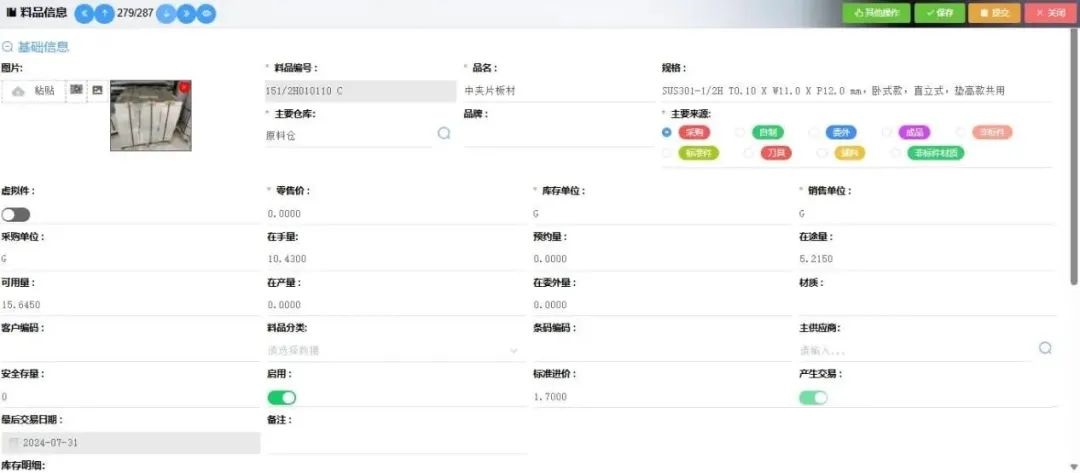
Task: Jump to the last record with the right arrow
Action: click(x=186, y=13)
